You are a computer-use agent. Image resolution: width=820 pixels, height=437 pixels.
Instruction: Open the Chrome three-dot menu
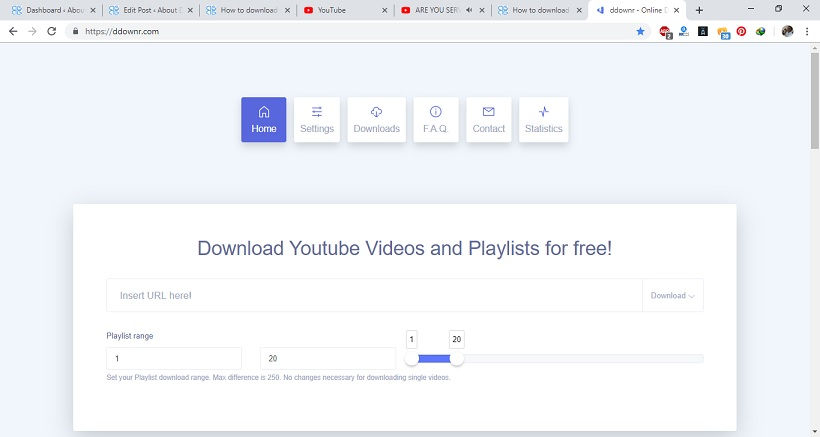(x=807, y=31)
